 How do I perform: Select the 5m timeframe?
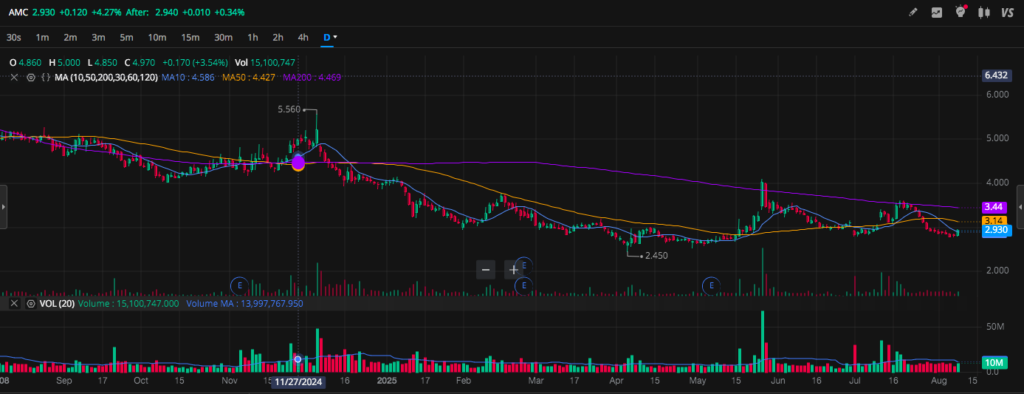(127, 37)
